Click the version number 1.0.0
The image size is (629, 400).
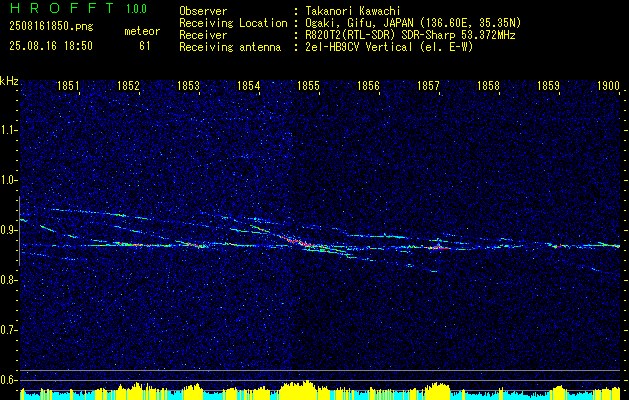[x=136, y=9]
